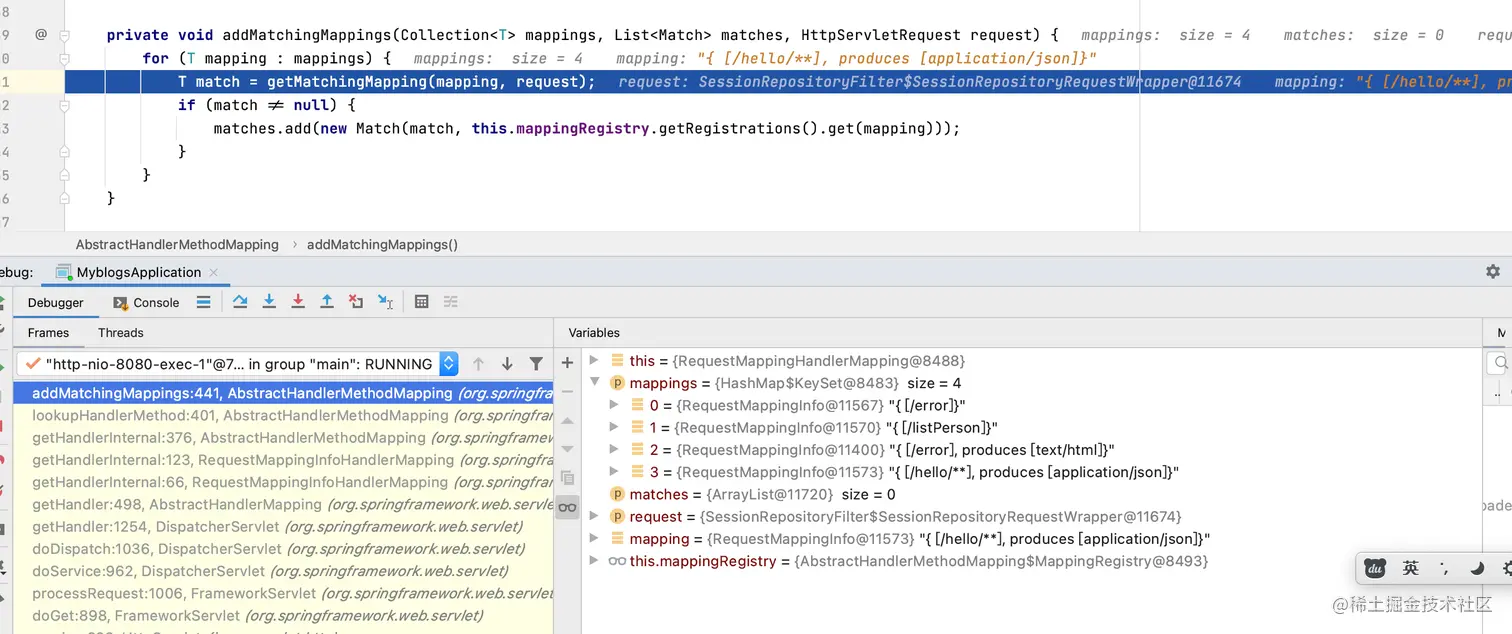Expand mappings entry 0 /error
The height and width of the screenshot is (634, 1512).
(614, 405)
